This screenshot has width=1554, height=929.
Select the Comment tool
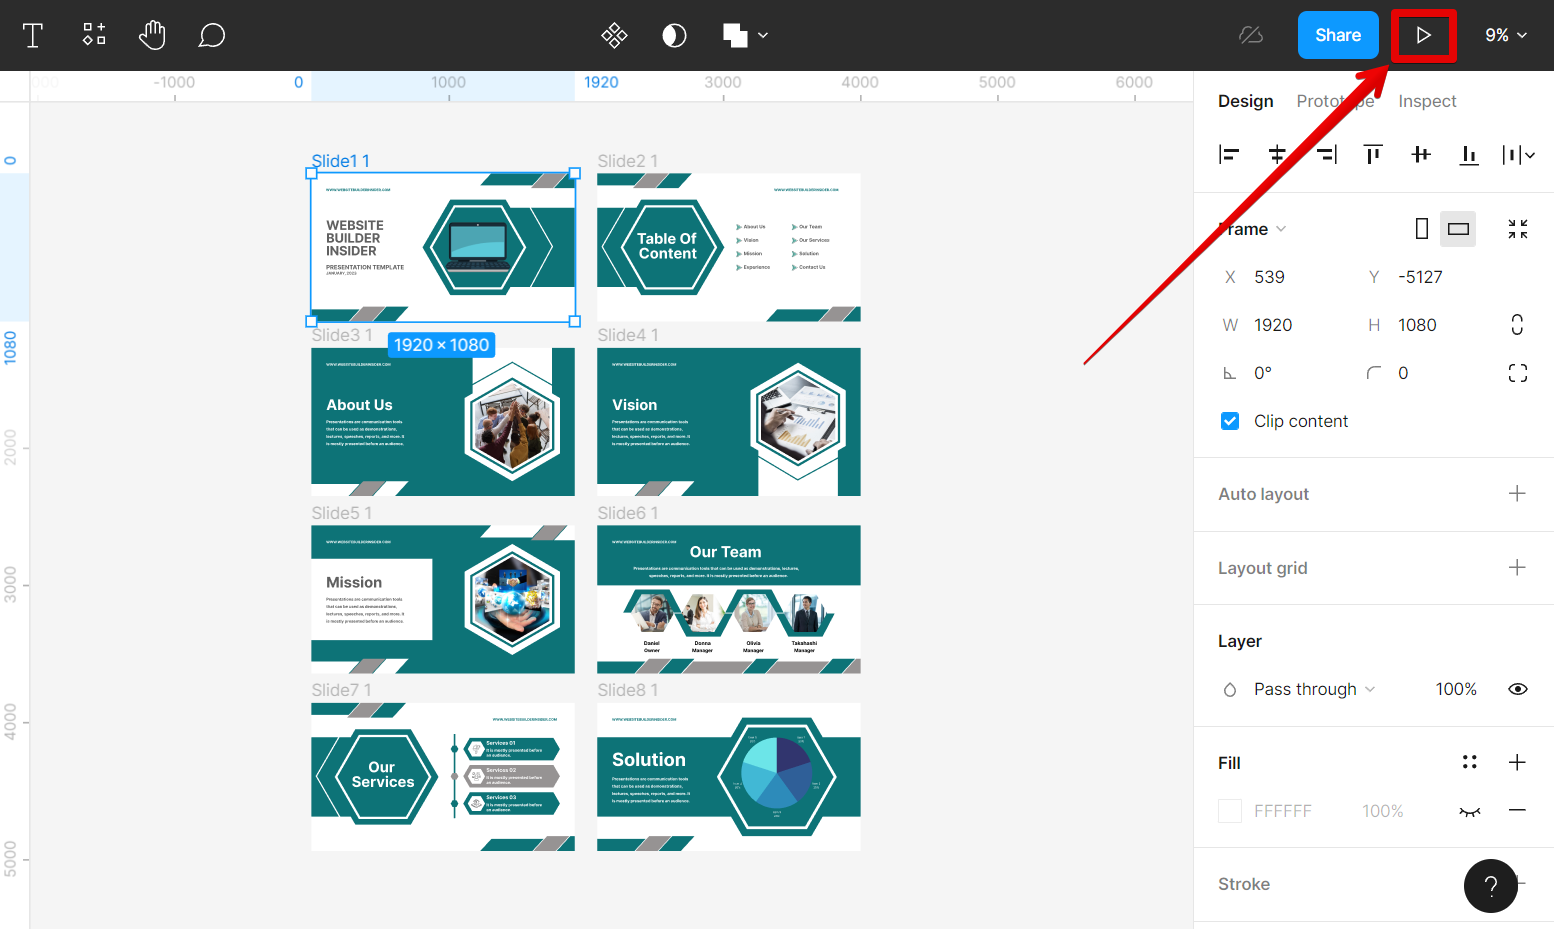(211, 36)
